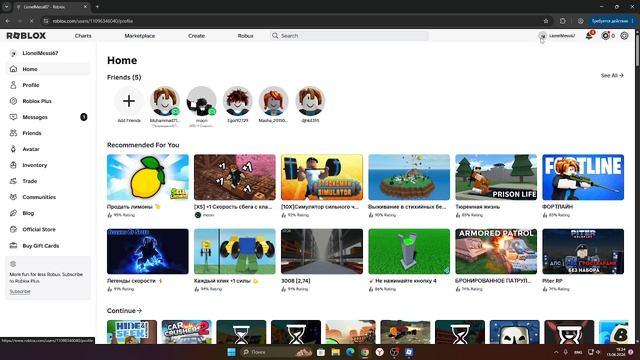The image size is (640, 360).
Task: Click the Friends sidebar icon
Action: (13, 133)
